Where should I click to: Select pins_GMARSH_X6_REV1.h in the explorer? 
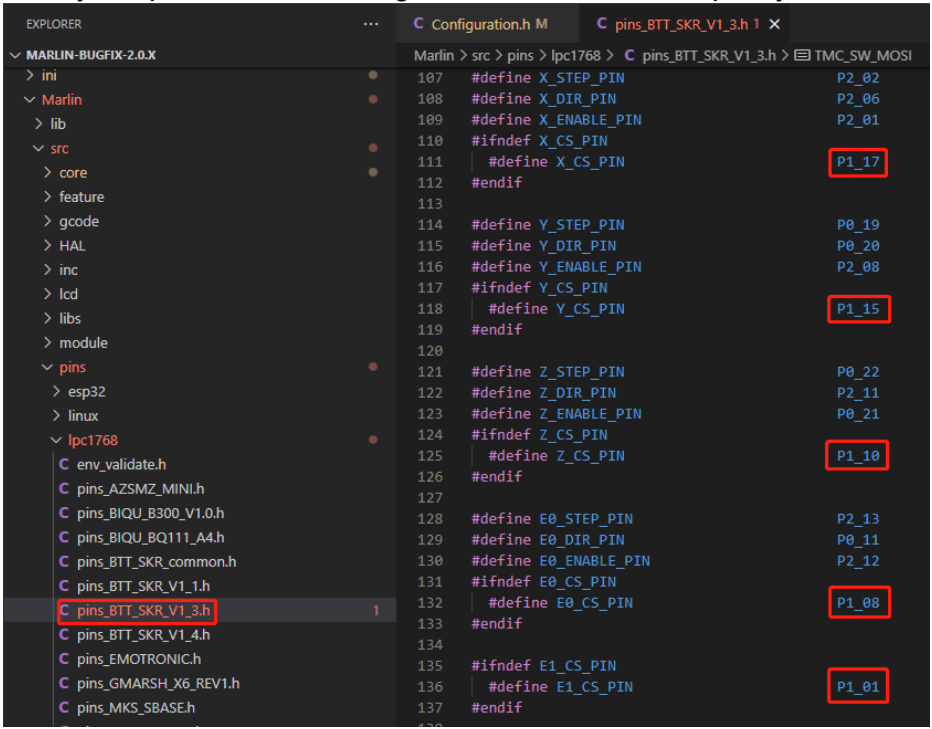coord(158,684)
